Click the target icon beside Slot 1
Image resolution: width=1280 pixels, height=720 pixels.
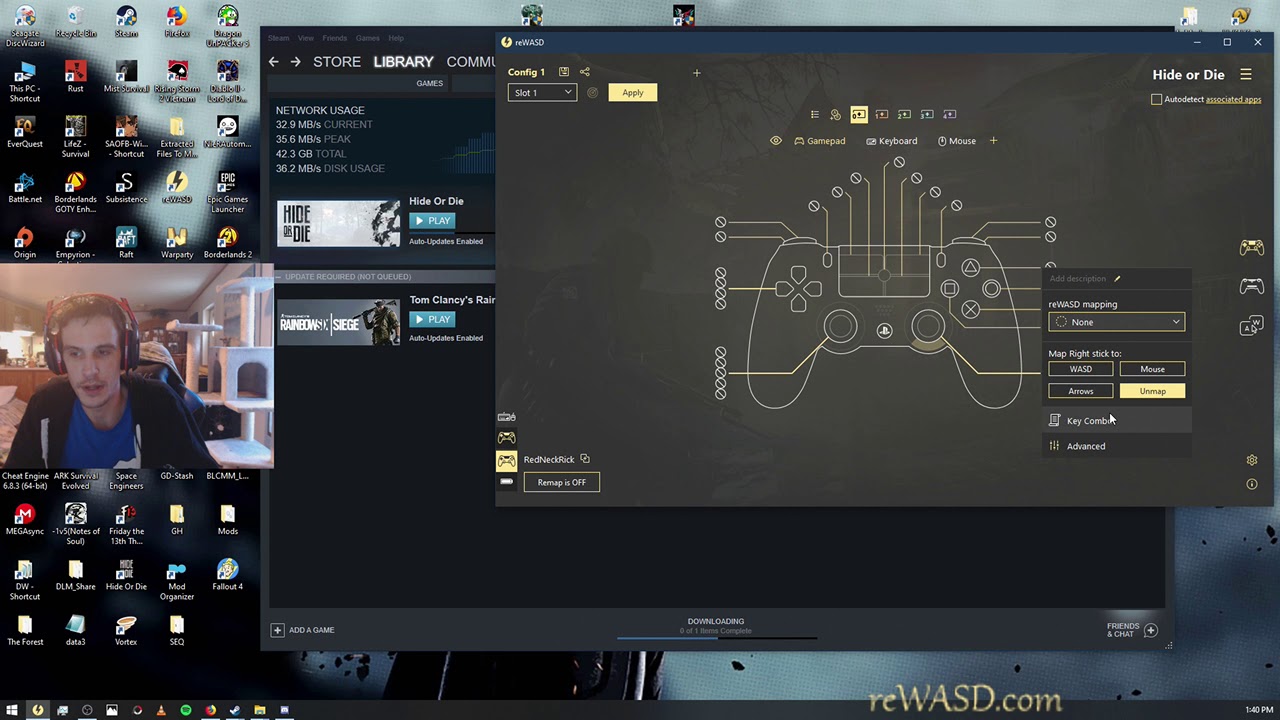592,93
